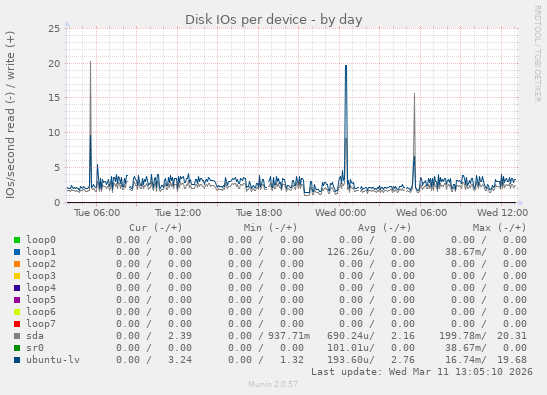Click the y-axis value 15
Screen dimensions: 547x395
click(54, 98)
